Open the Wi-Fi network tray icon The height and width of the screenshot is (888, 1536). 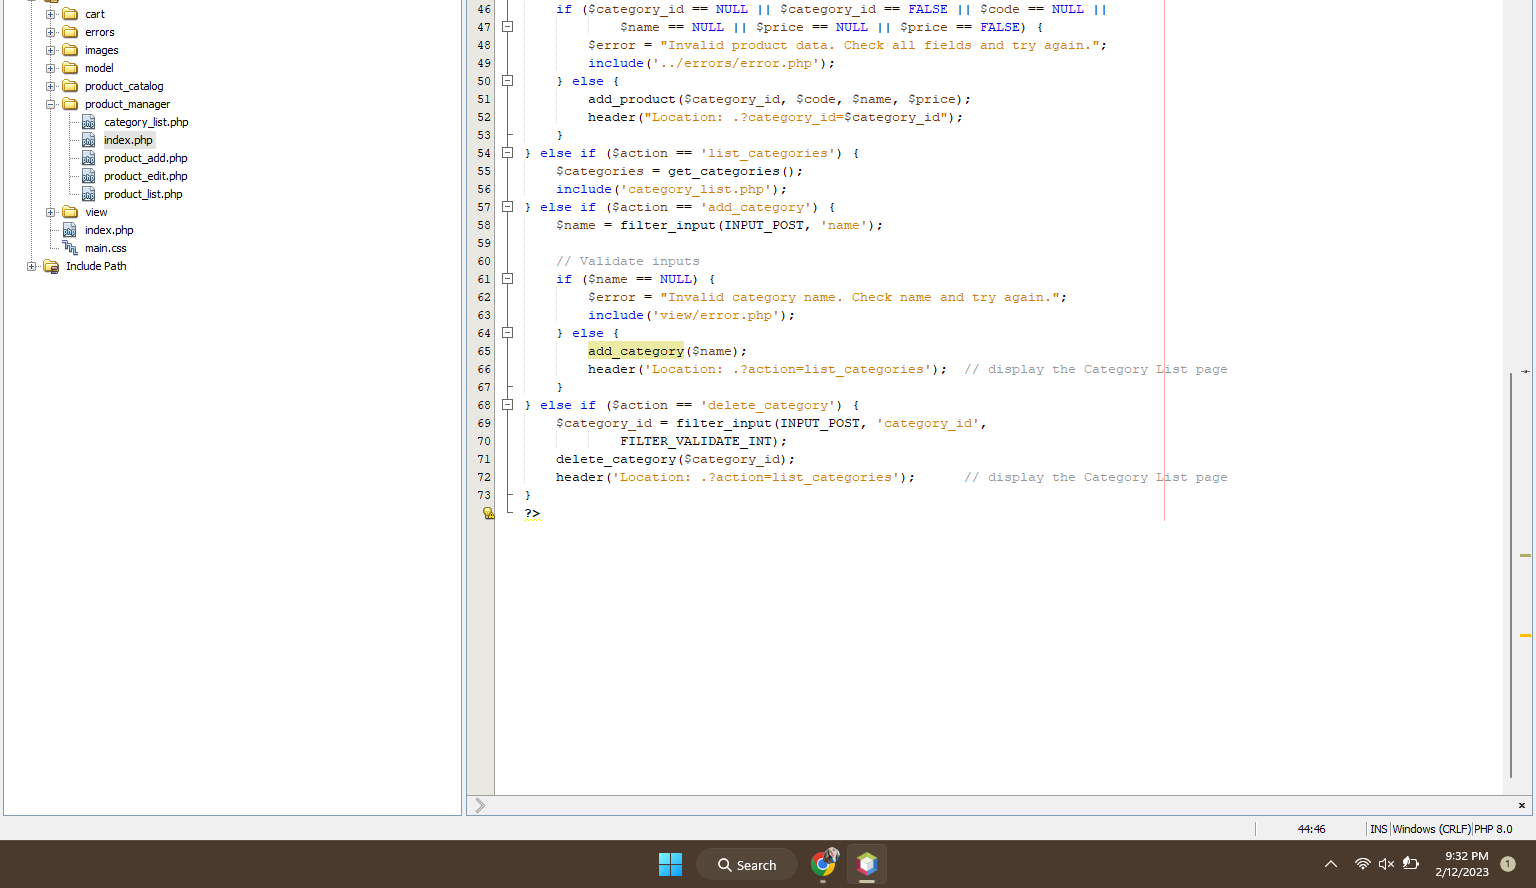click(x=1362, y=864)
